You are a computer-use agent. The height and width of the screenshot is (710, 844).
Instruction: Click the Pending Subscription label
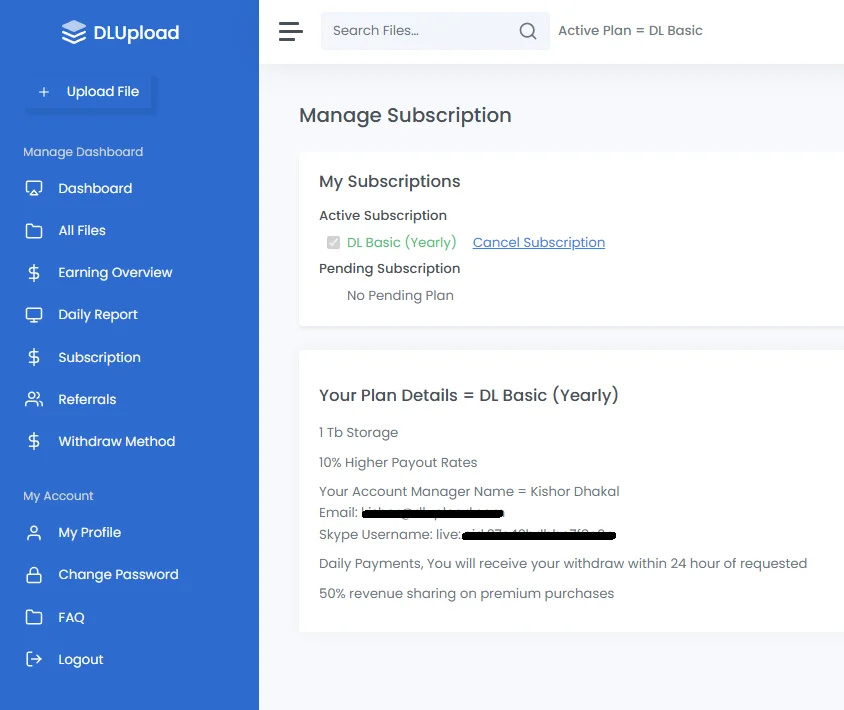[390, 269]
